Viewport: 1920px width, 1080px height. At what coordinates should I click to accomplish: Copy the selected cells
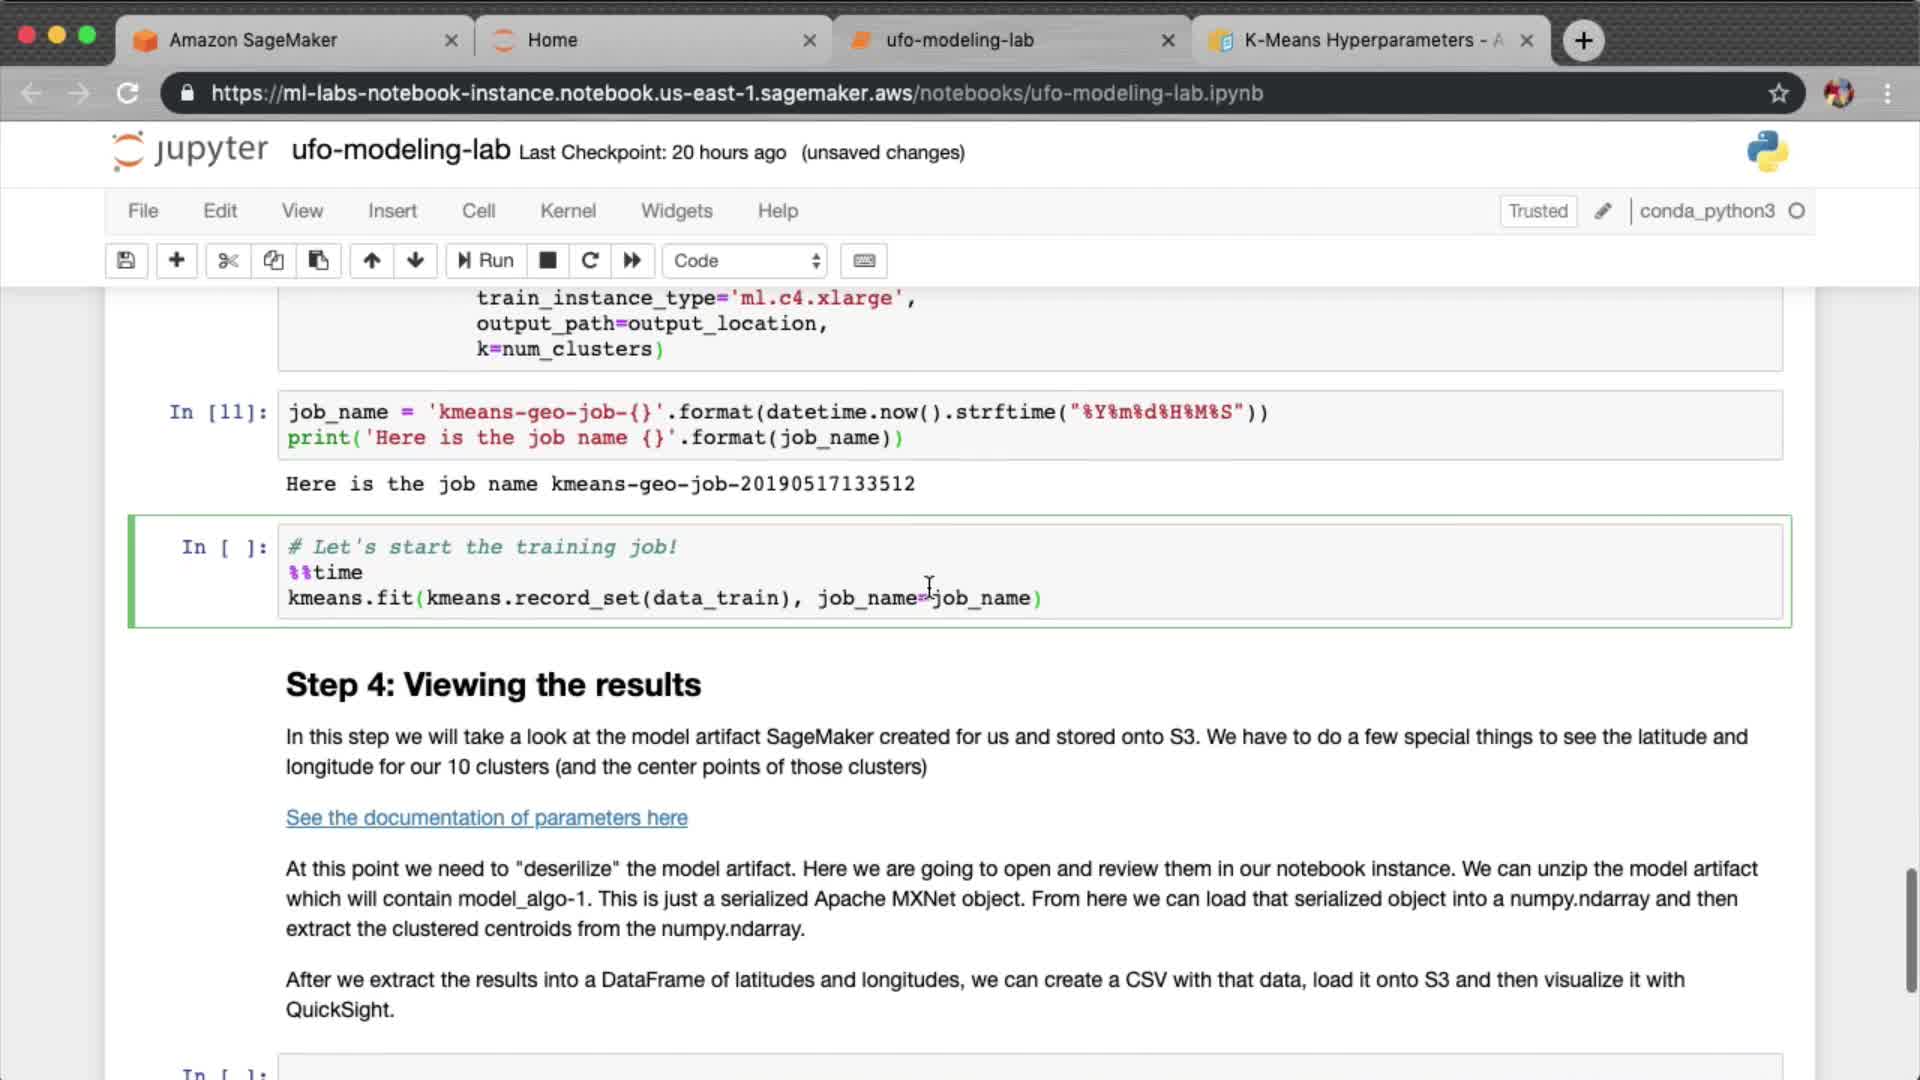click(273, 261)
